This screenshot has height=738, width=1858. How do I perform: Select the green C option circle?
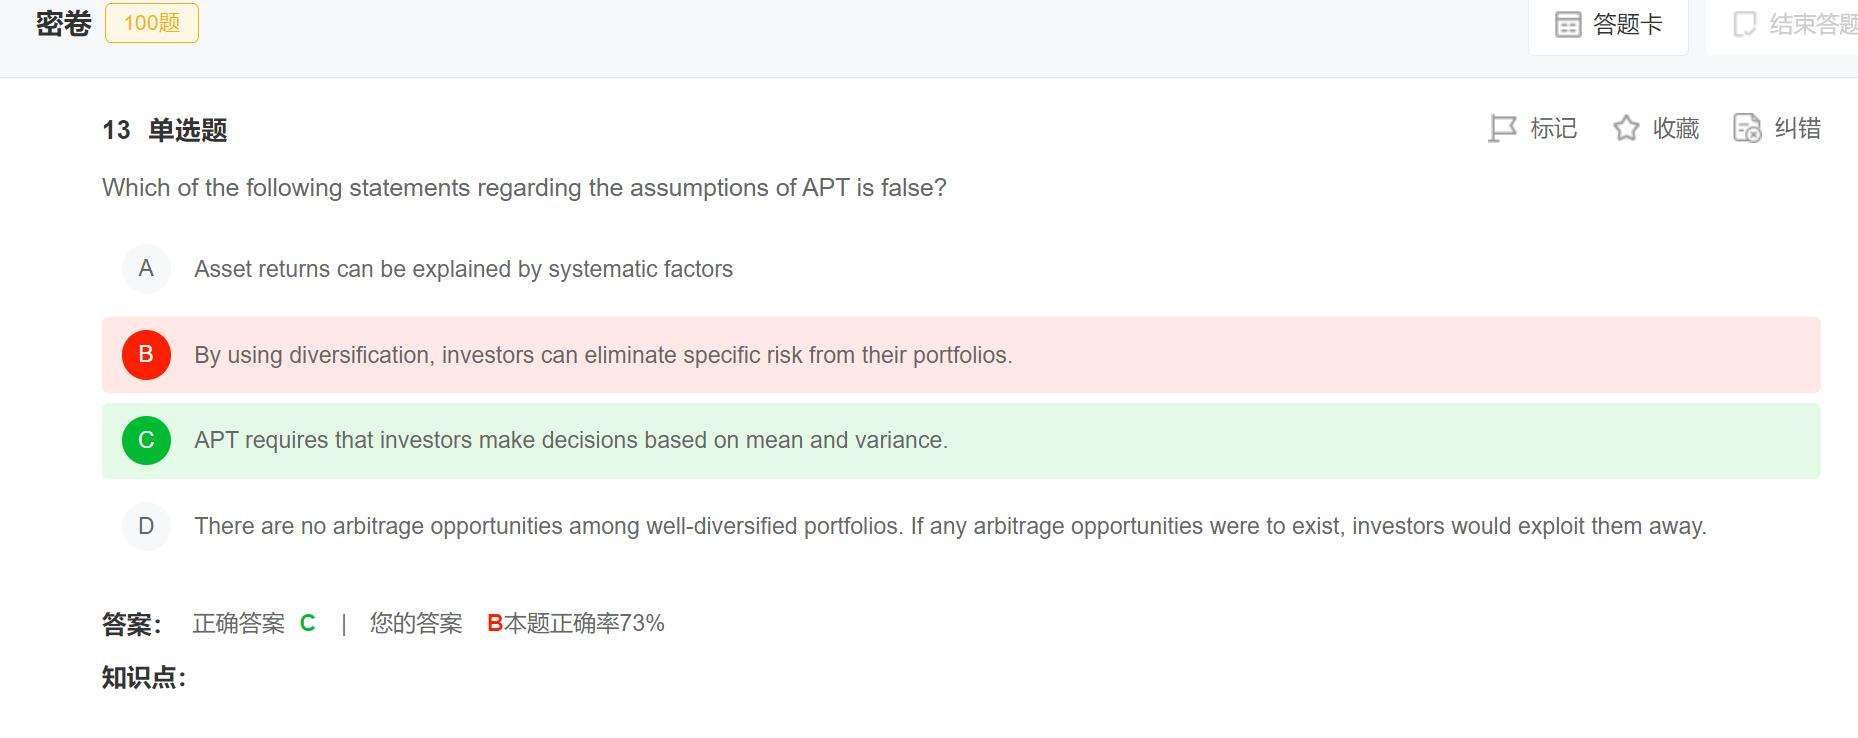(146, 441)
